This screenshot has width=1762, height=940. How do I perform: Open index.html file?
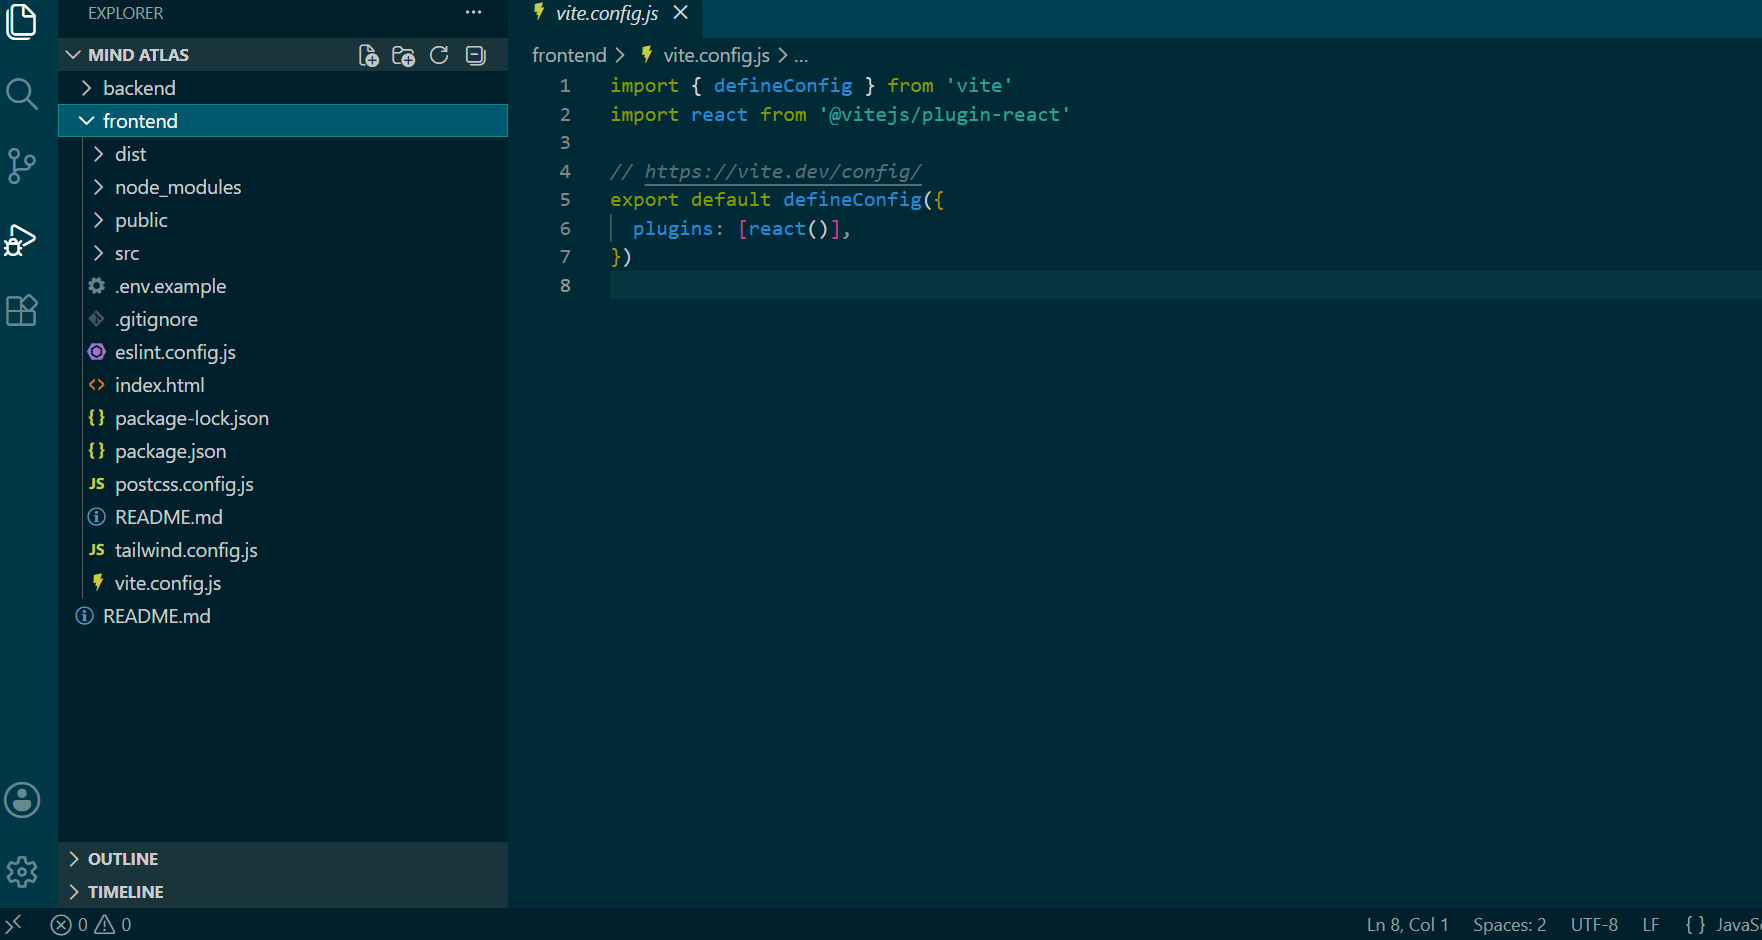tap(283, 385)
